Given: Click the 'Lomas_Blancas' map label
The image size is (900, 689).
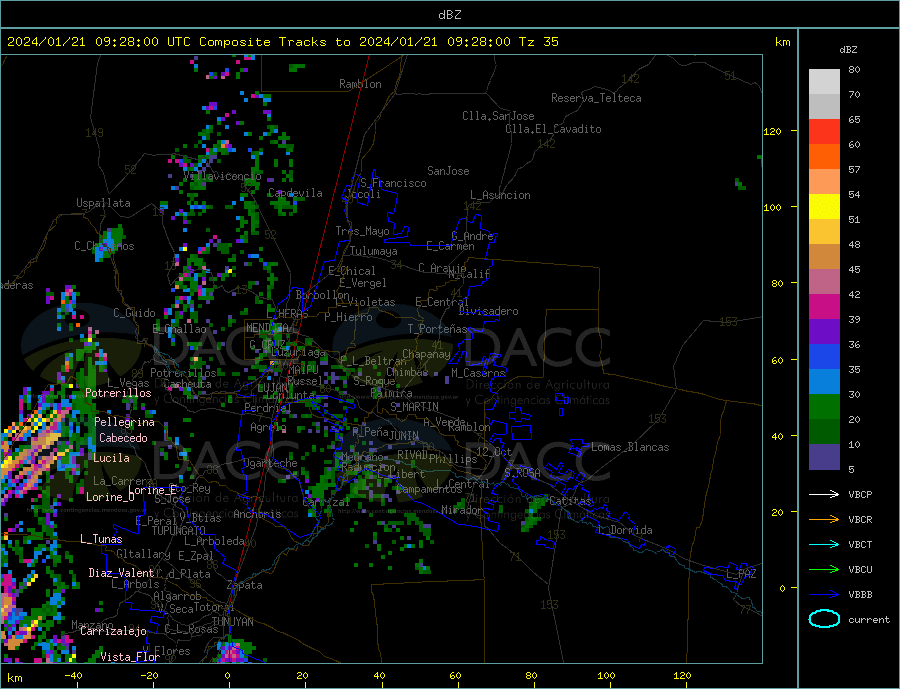Looking at the screenshot, I should tap(630, 447).
